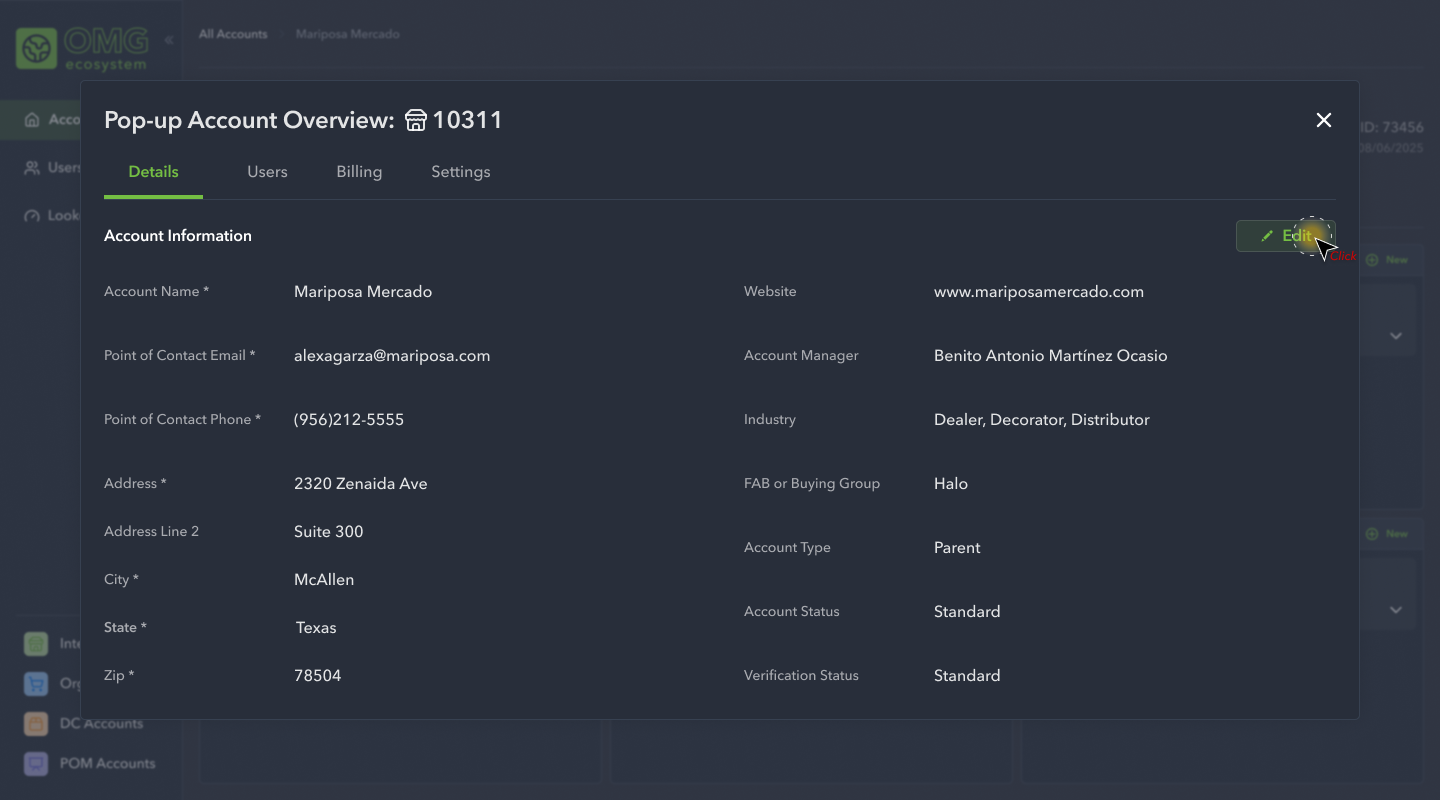Collapse the sidebar with the double-chevron icon
Viewport: 1440px width, 800px height.
pos(169,40)
